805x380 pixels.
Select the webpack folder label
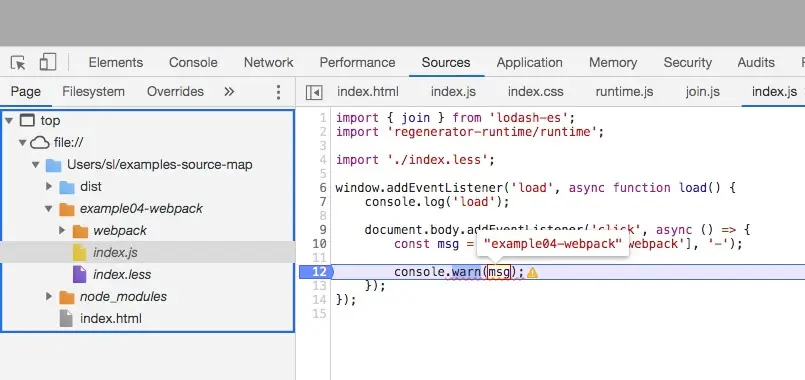120,231
